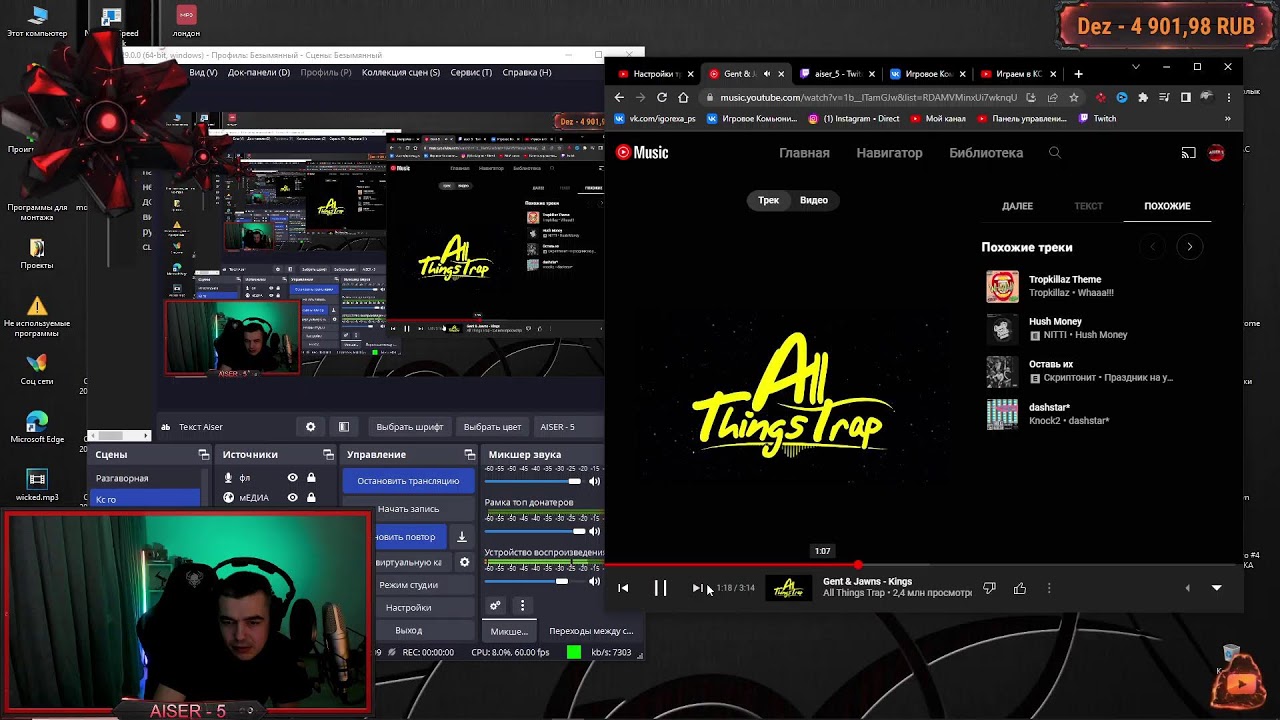1280x720 pixels.
Task: Open advanced audio properties gears icon in OBS
Action: pyautogui.click(x=495, y=605)
